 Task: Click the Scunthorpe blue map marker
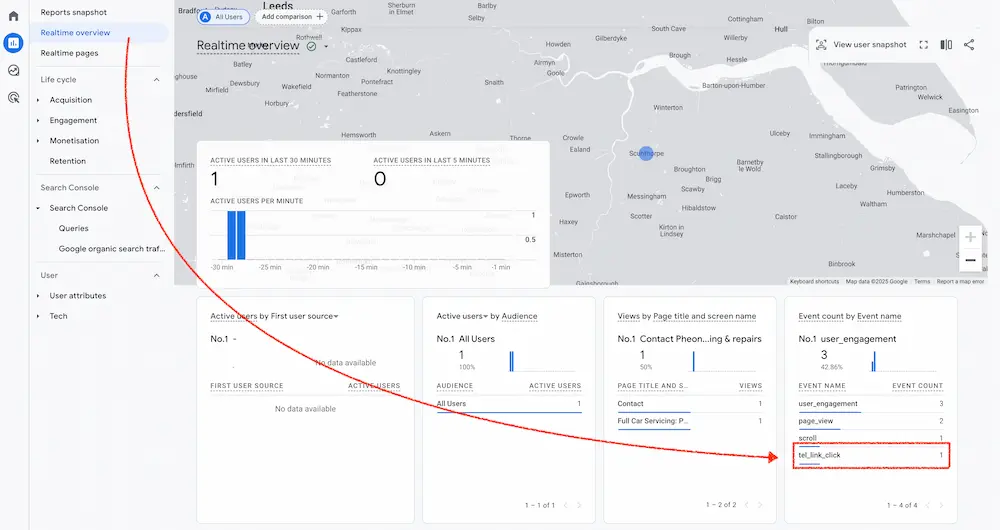point(646,154)
